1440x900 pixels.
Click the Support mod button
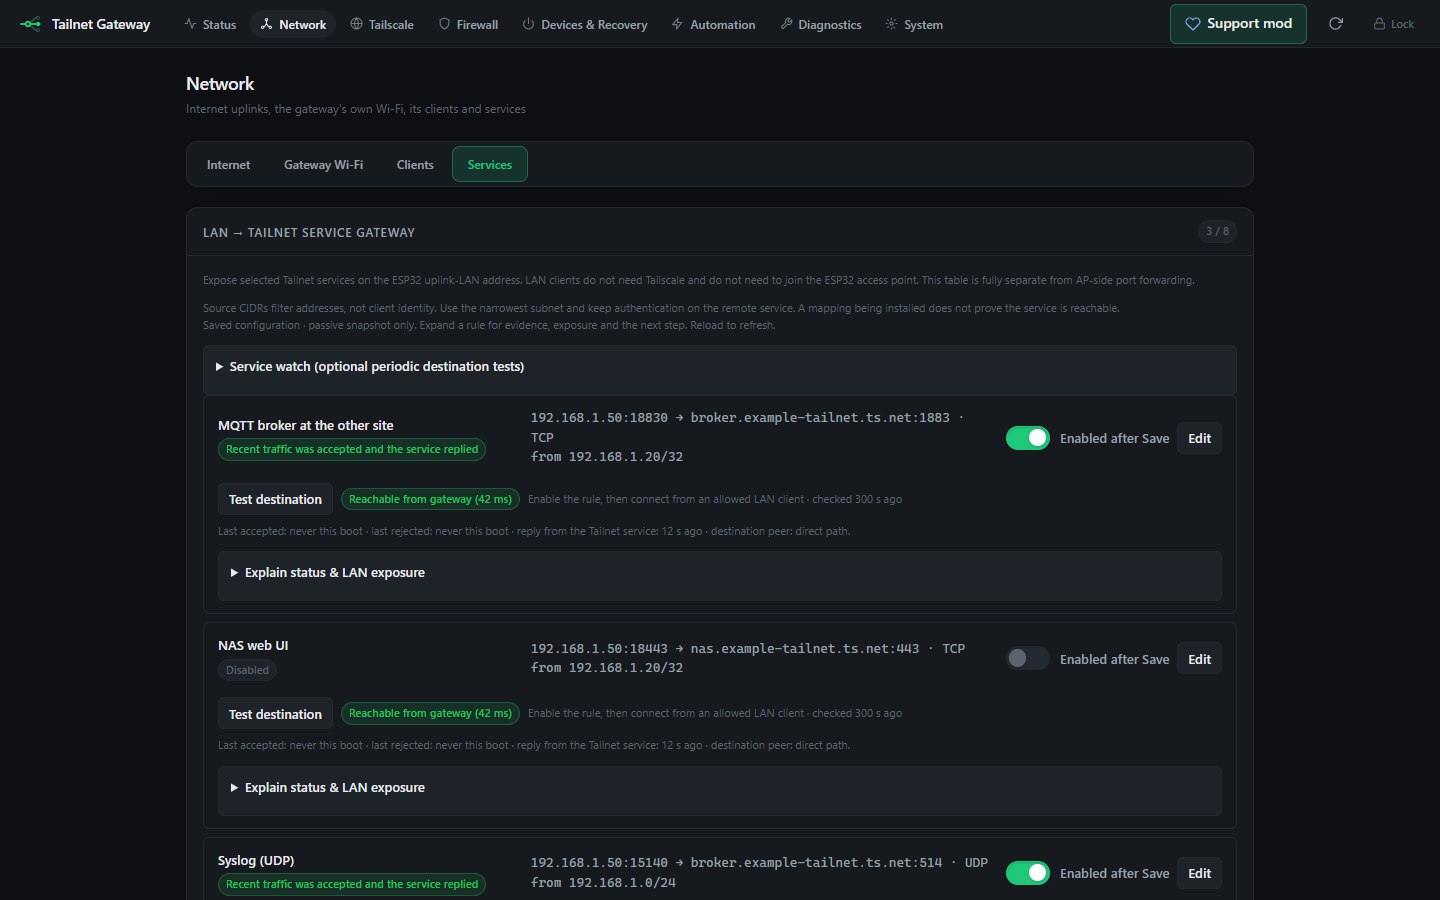coord(1238,24)
